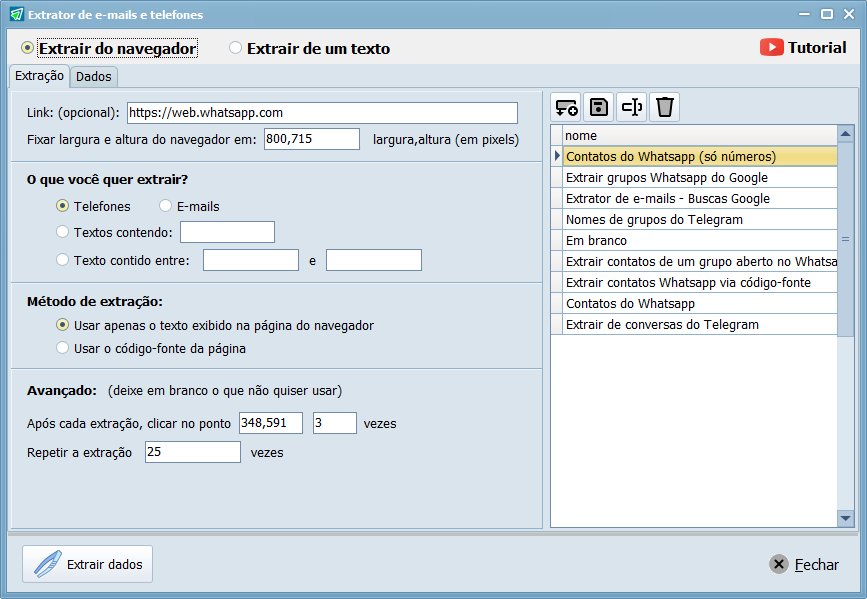867x599 pixels.
Task: Click scroll-up arrow of presets list
Action: click(845, 134)
